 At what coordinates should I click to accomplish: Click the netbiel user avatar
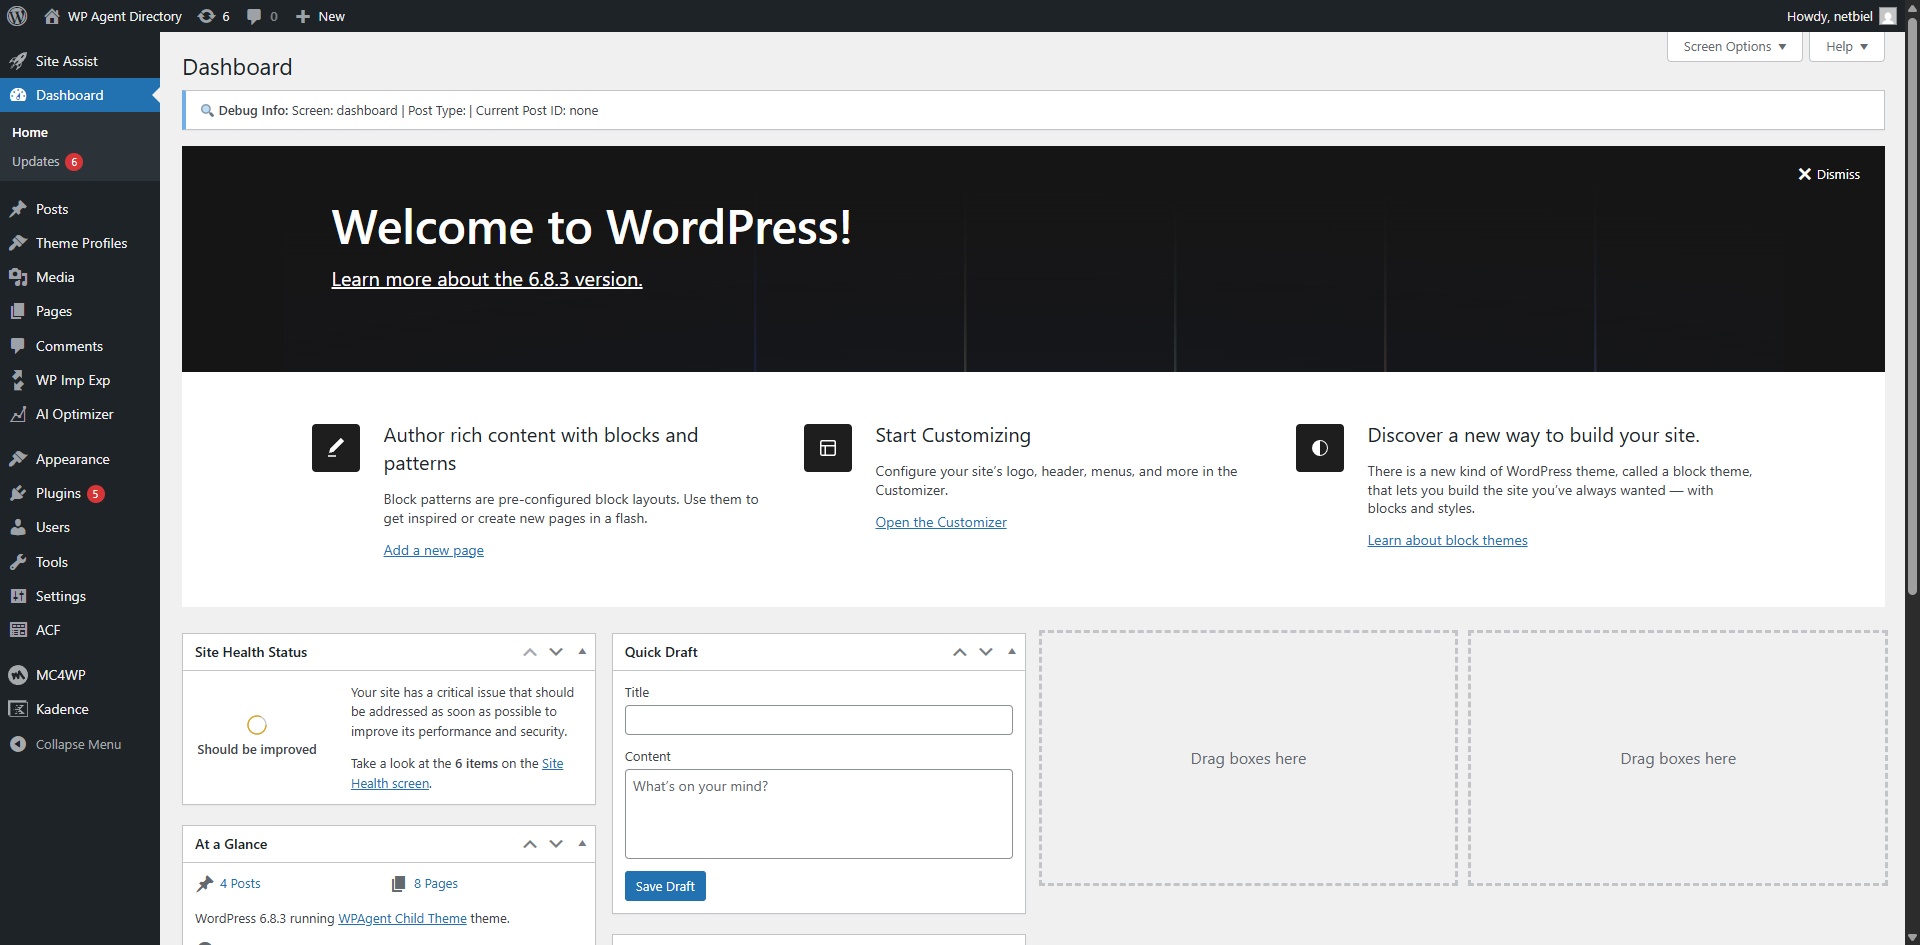(1888, 16)
